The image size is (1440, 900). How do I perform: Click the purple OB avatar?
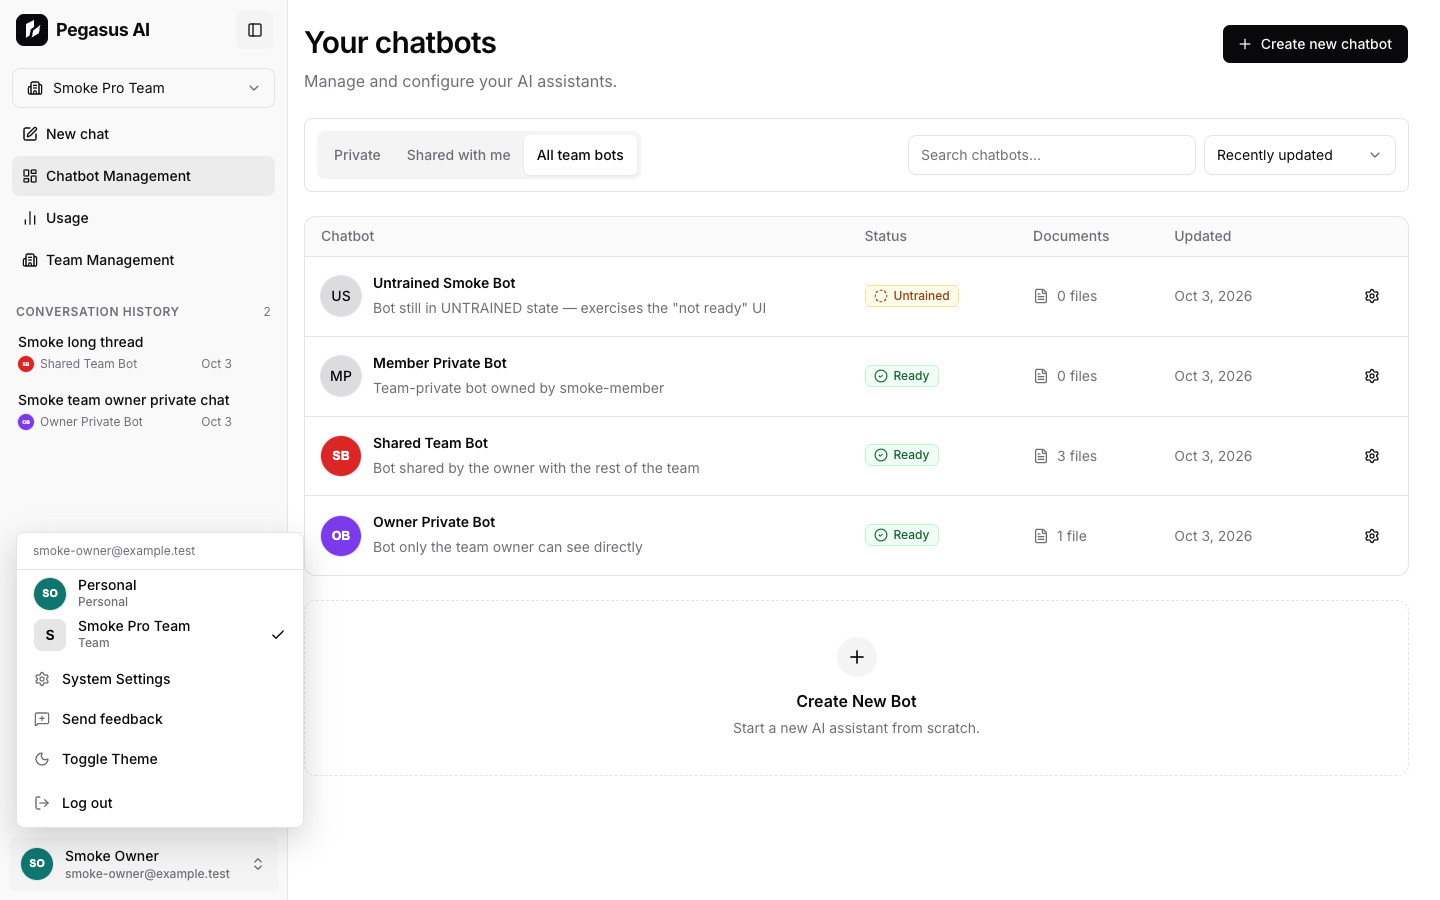pos(341,536)
